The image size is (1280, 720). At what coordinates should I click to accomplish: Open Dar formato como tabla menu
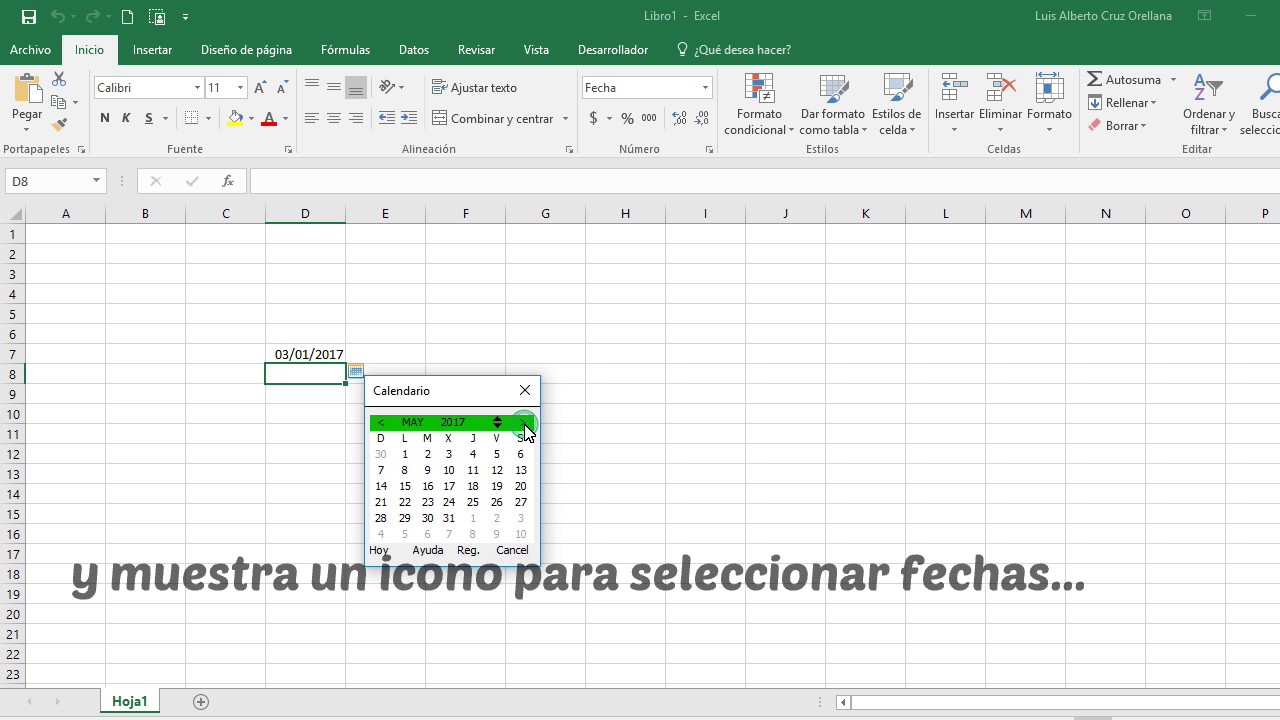tap(832, 104)
